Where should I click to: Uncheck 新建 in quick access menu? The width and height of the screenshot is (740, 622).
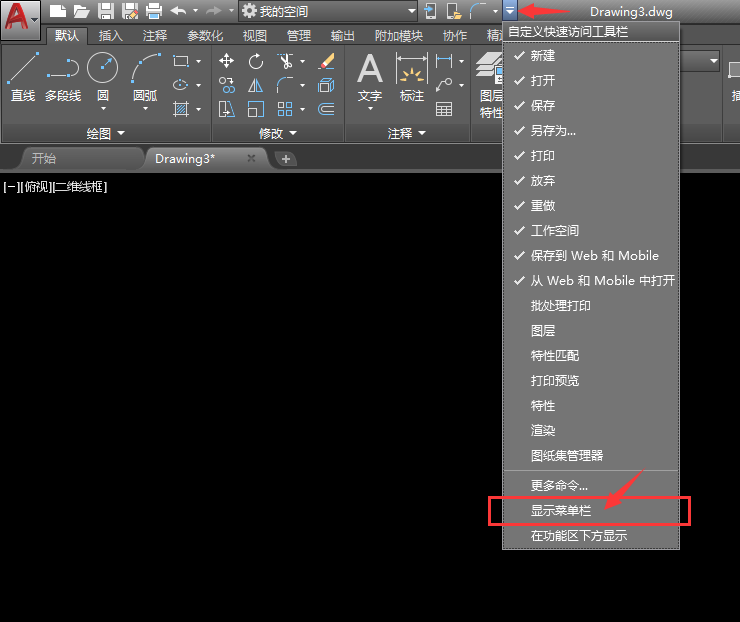pyautogui.click(x=591, y=56)
